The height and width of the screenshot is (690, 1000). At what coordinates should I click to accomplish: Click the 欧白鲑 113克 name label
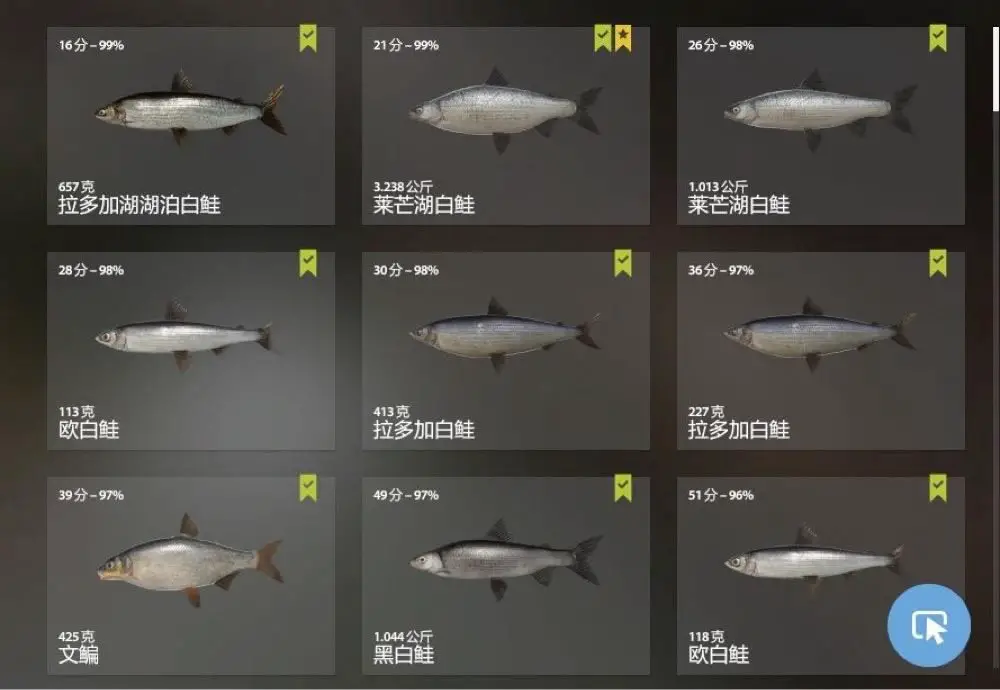pos(89,430)
